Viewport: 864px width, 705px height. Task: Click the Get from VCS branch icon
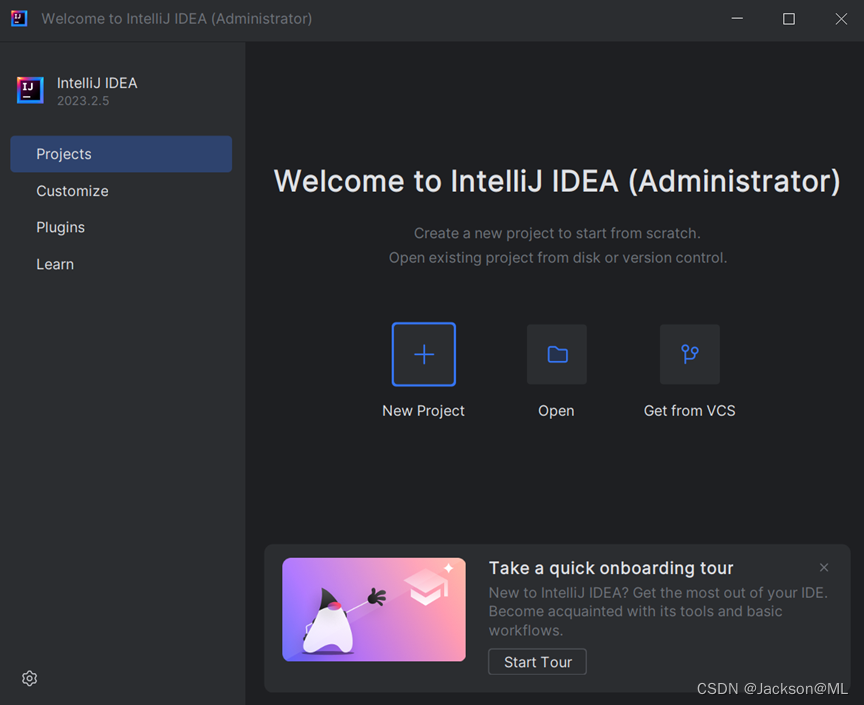coord(689,354)
